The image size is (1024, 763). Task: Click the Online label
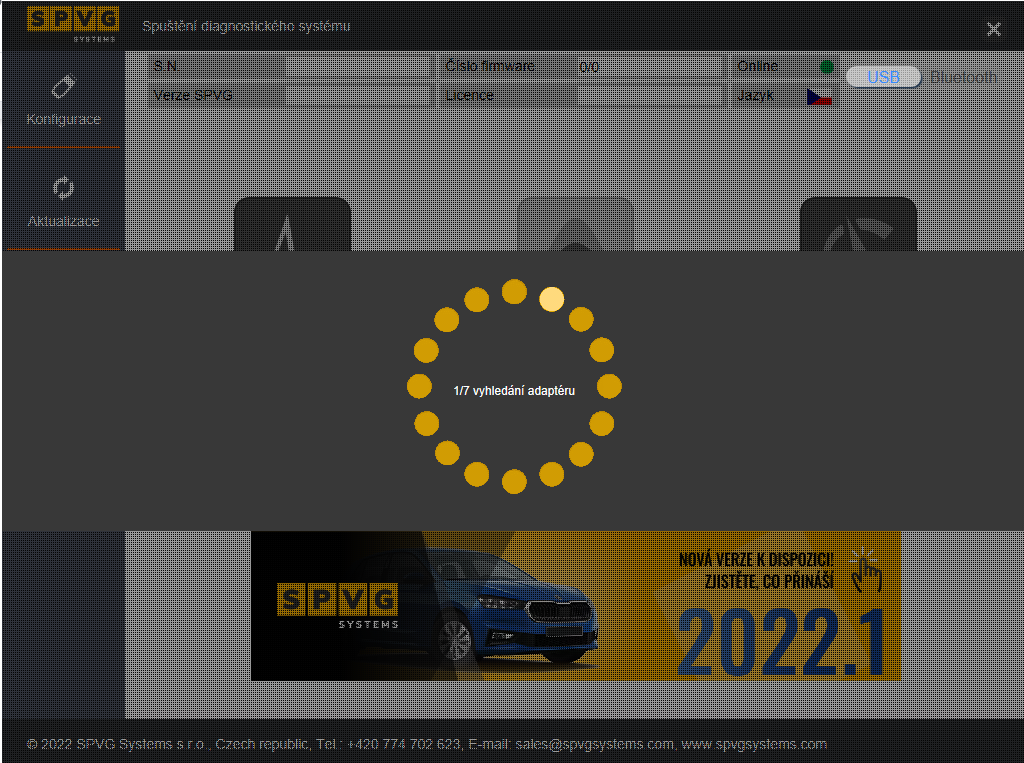pos(758,66)
